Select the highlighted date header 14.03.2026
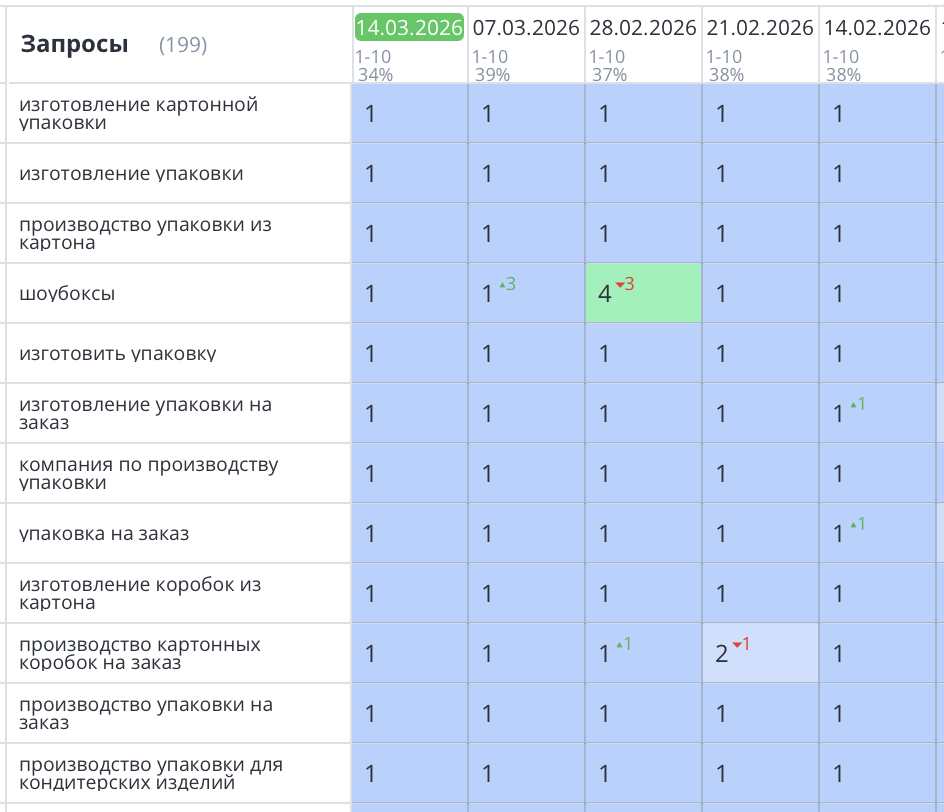 point(408,28)
